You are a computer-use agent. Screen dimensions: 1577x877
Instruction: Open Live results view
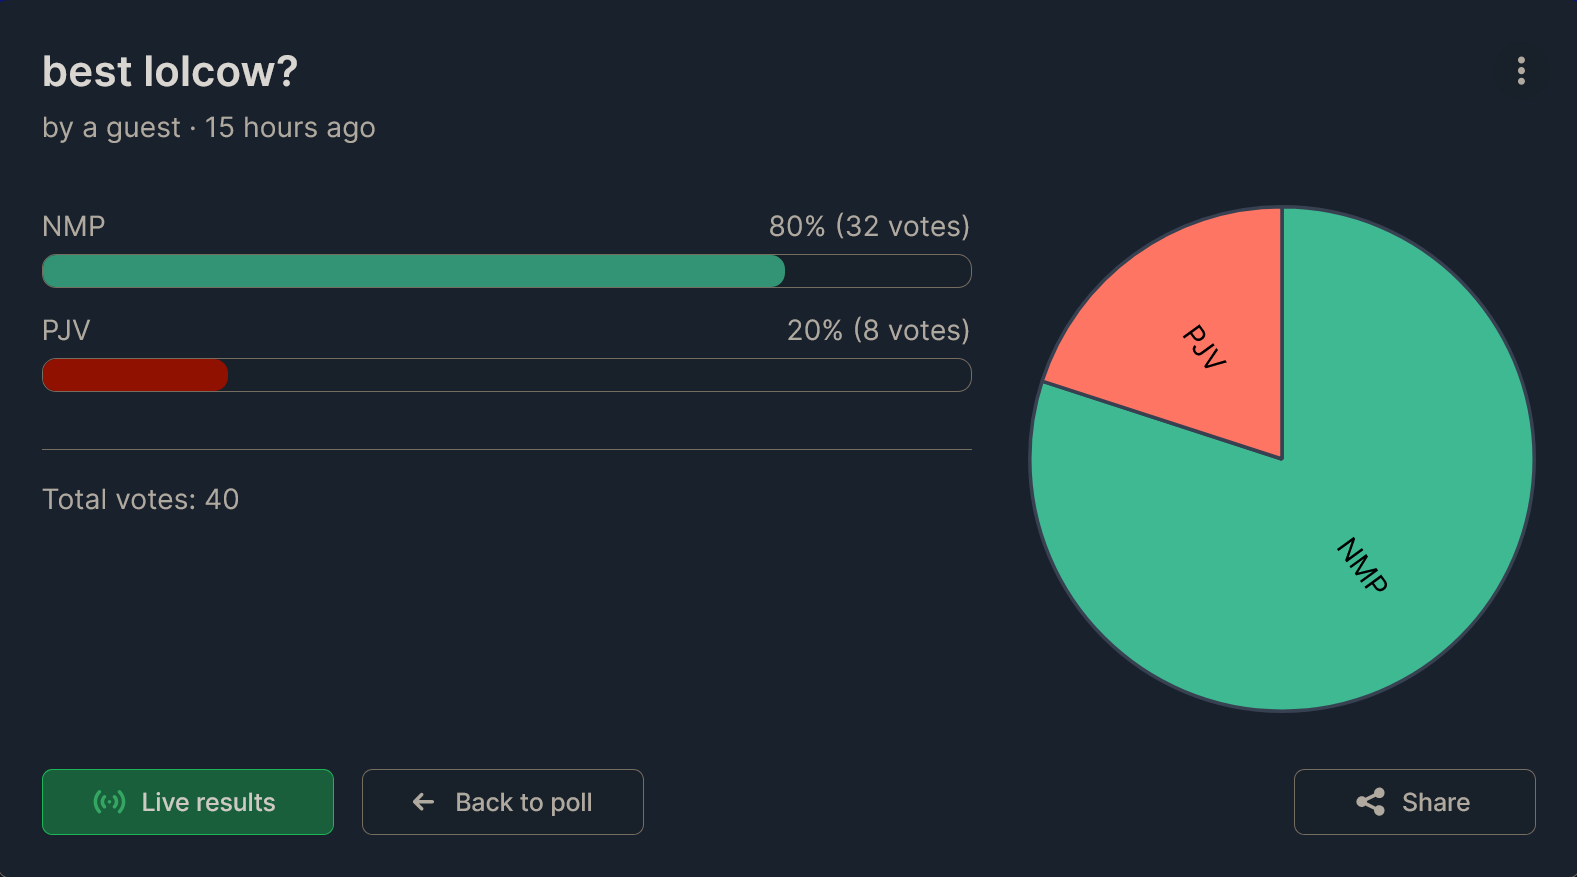[x=188, y=802]
